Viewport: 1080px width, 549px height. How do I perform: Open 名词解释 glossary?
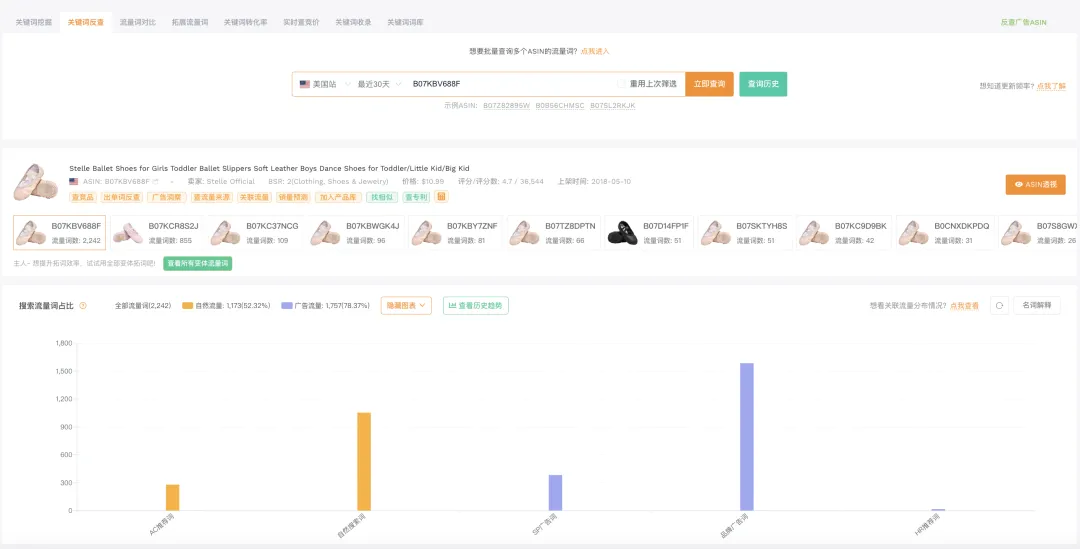pyautogui.click(x=1037, y=306)
